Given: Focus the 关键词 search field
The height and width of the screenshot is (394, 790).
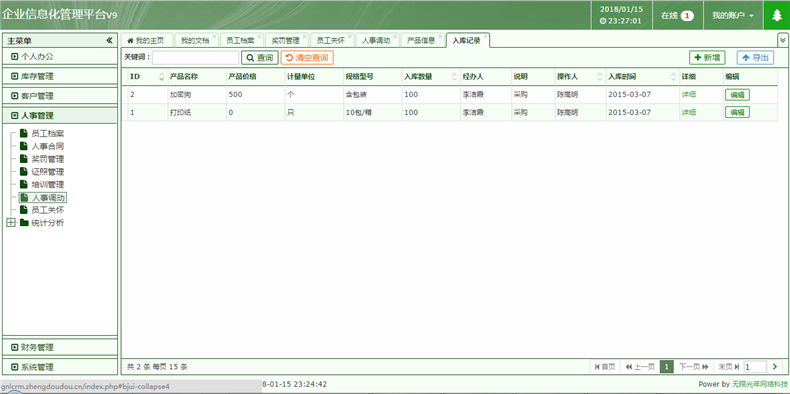Looking at the screenshot, I should 195,58.
